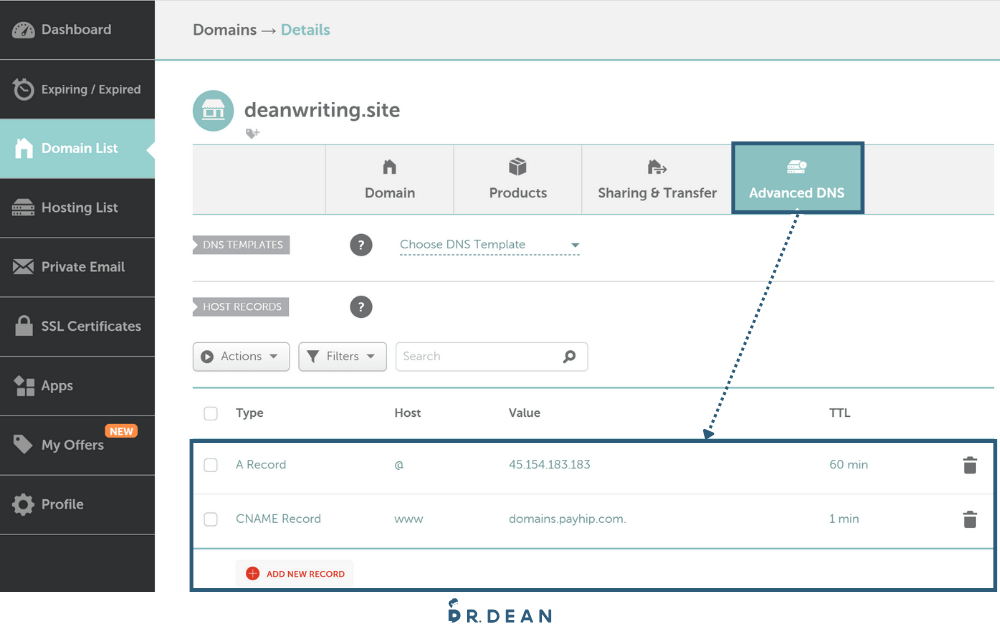
Task: Open the Actions dropdown
Action: tap(241, 357)
